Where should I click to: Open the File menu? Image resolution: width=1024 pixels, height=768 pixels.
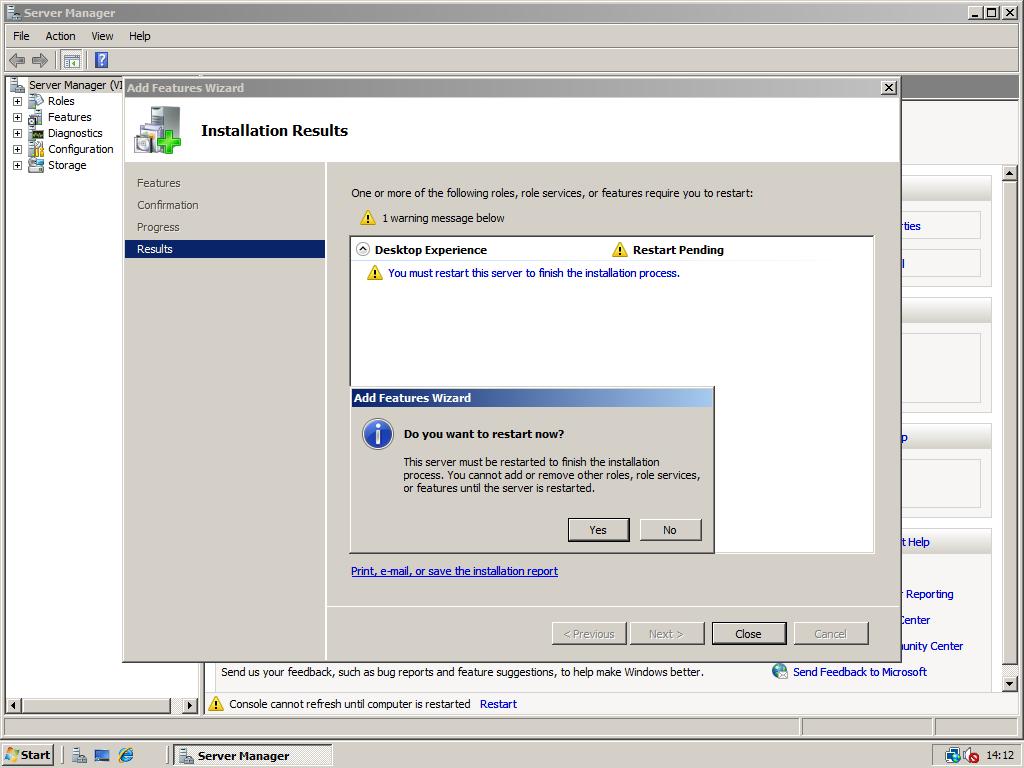click(22, 36)
